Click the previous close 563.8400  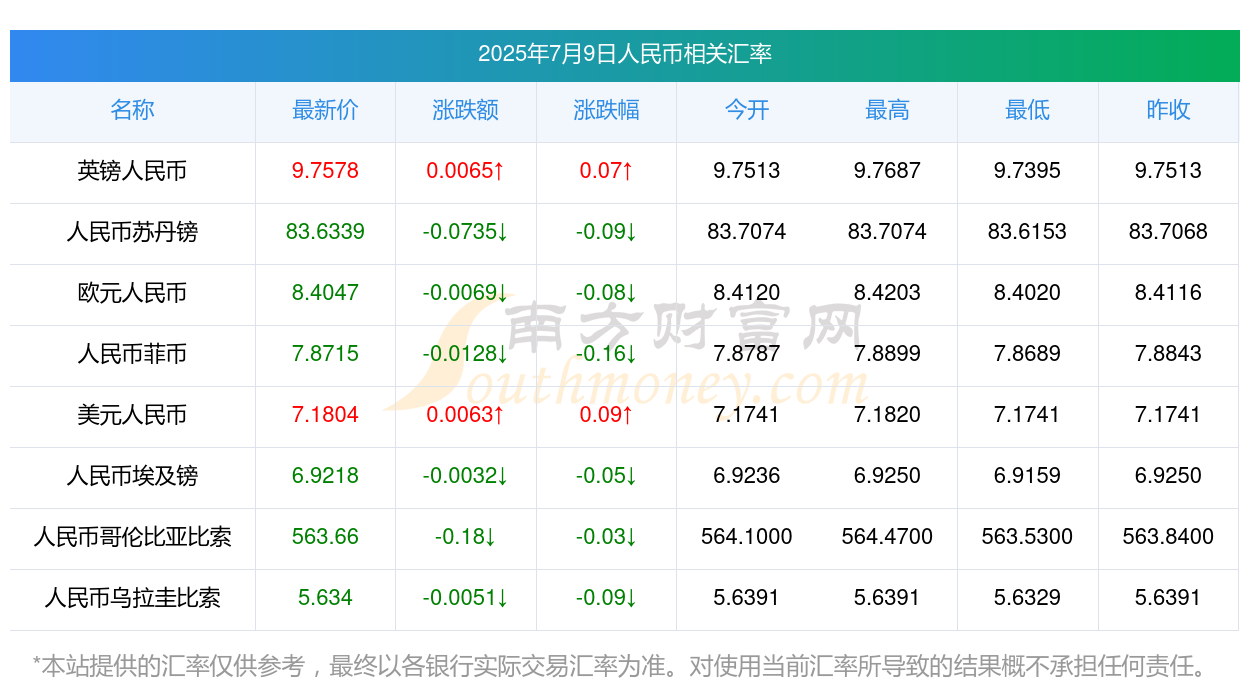pos(1168,537)
